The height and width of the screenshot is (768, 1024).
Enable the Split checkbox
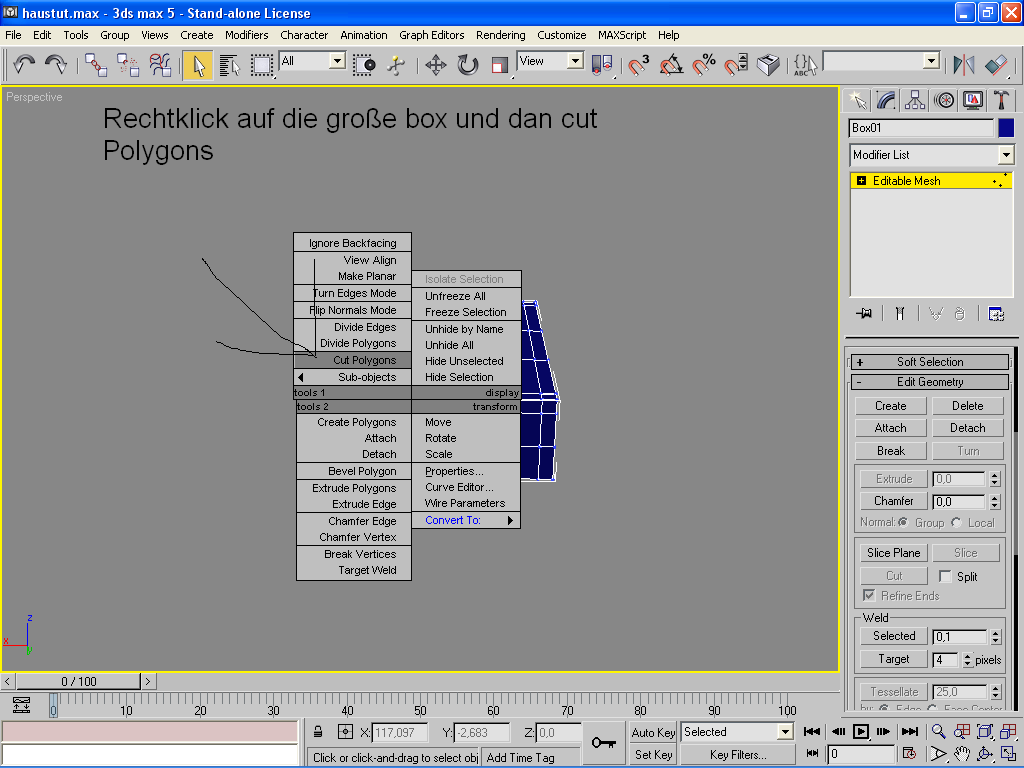[x=946, y=577]
